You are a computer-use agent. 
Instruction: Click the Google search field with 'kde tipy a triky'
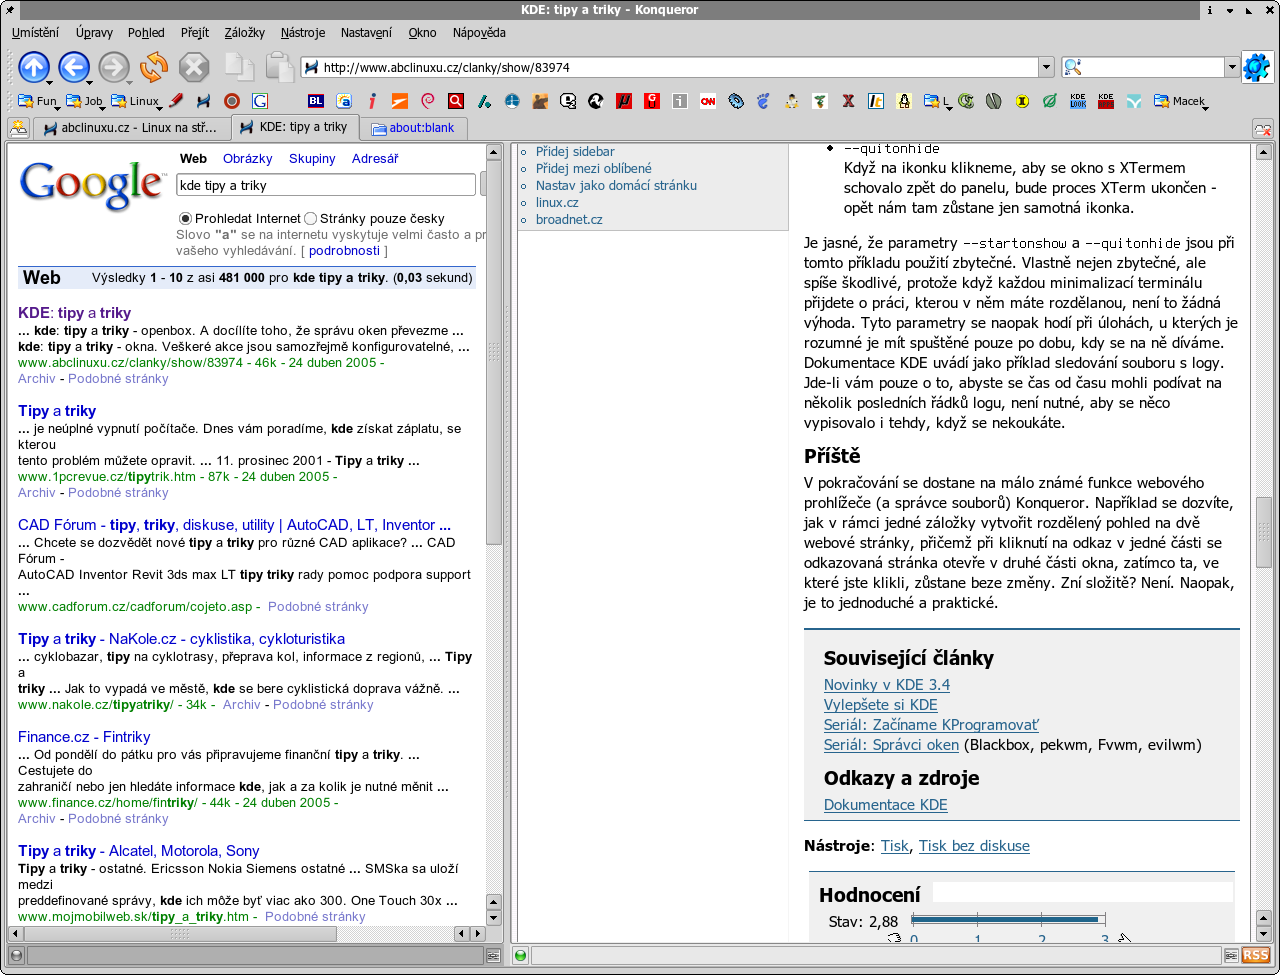[326, 185]
